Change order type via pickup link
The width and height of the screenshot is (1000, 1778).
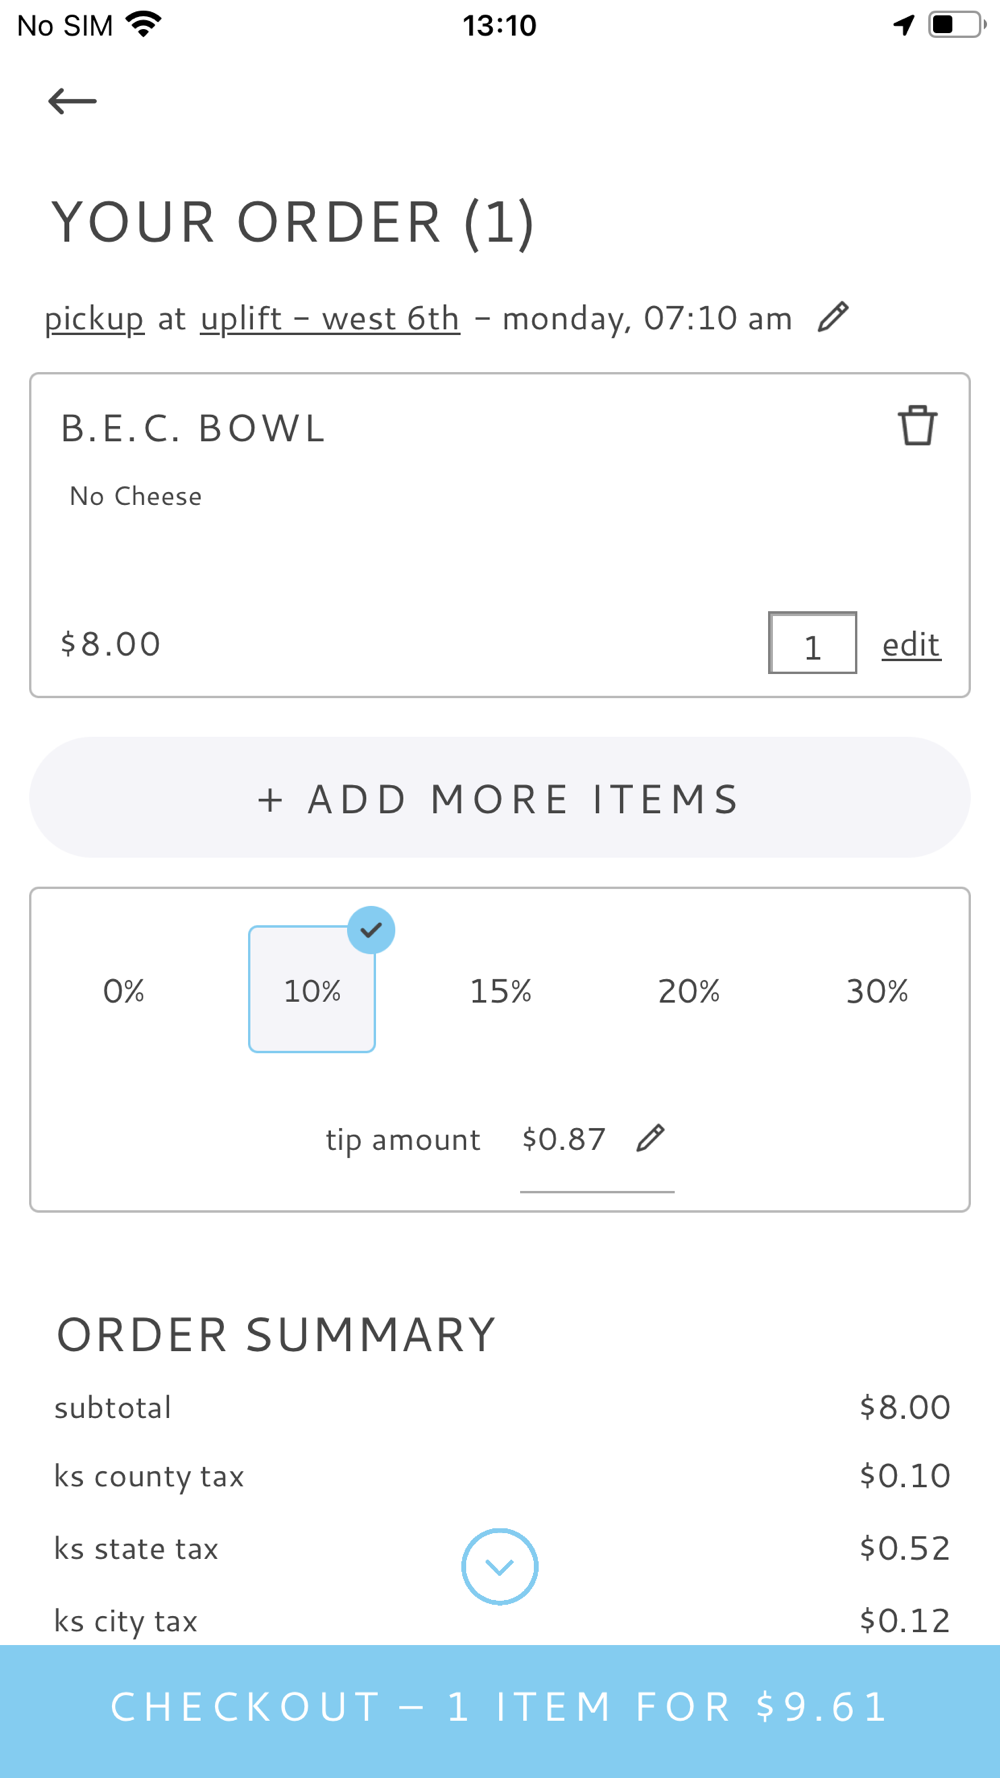pyautogui.click(x=94, y=318)
